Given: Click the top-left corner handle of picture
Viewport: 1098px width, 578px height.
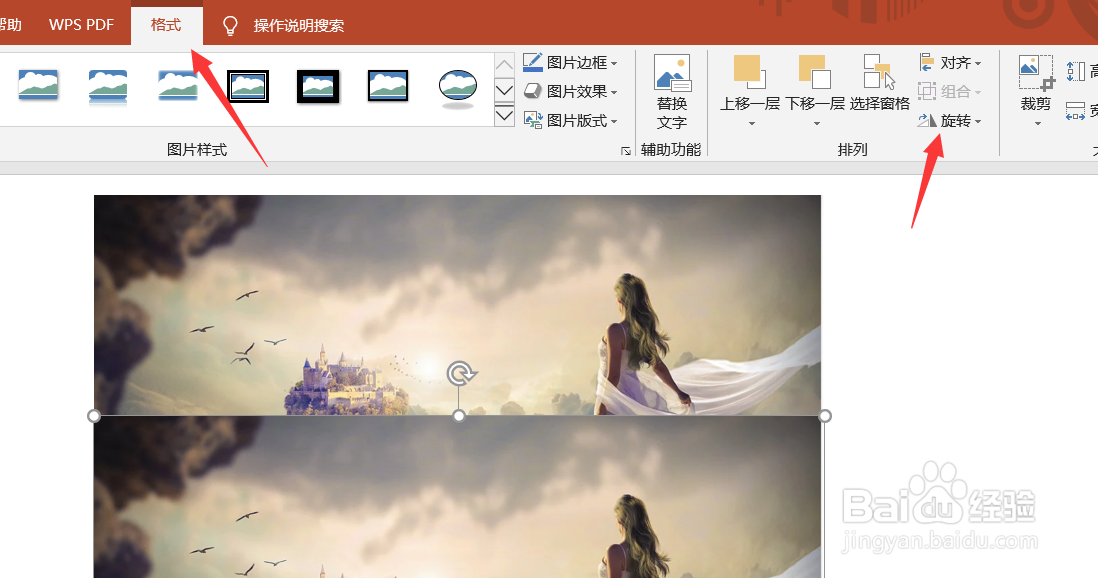Looking at the screenshot, I should (x=94, y=416).
